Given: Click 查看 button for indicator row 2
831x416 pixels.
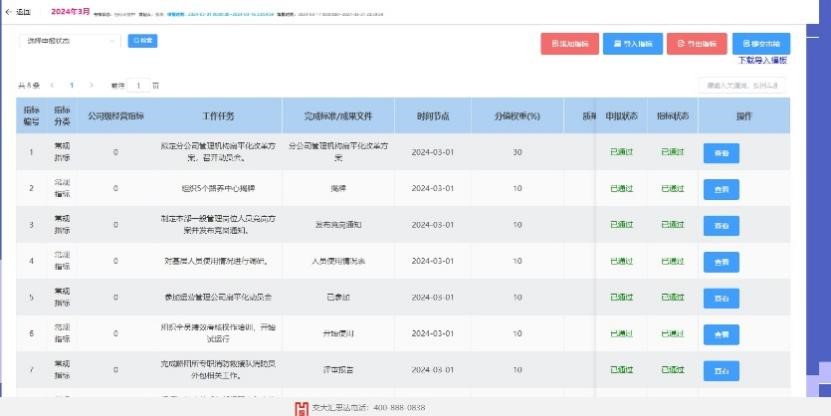Looking at the screenshot, I should (x=721, y=188).
